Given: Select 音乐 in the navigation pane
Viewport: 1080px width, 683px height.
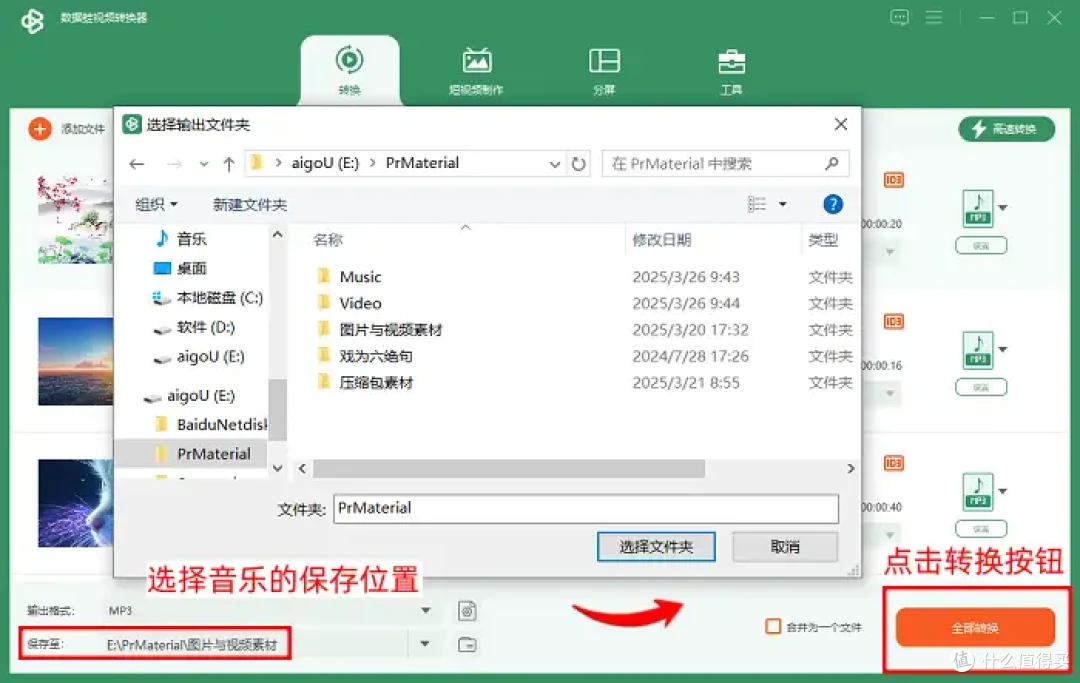Looking at the screenshot, I should point(191,239).
